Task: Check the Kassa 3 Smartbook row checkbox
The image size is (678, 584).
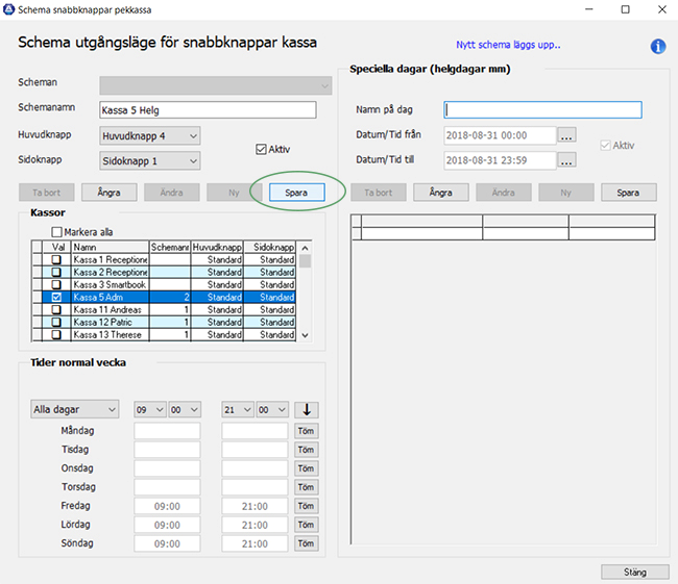Action: (56, 285)
